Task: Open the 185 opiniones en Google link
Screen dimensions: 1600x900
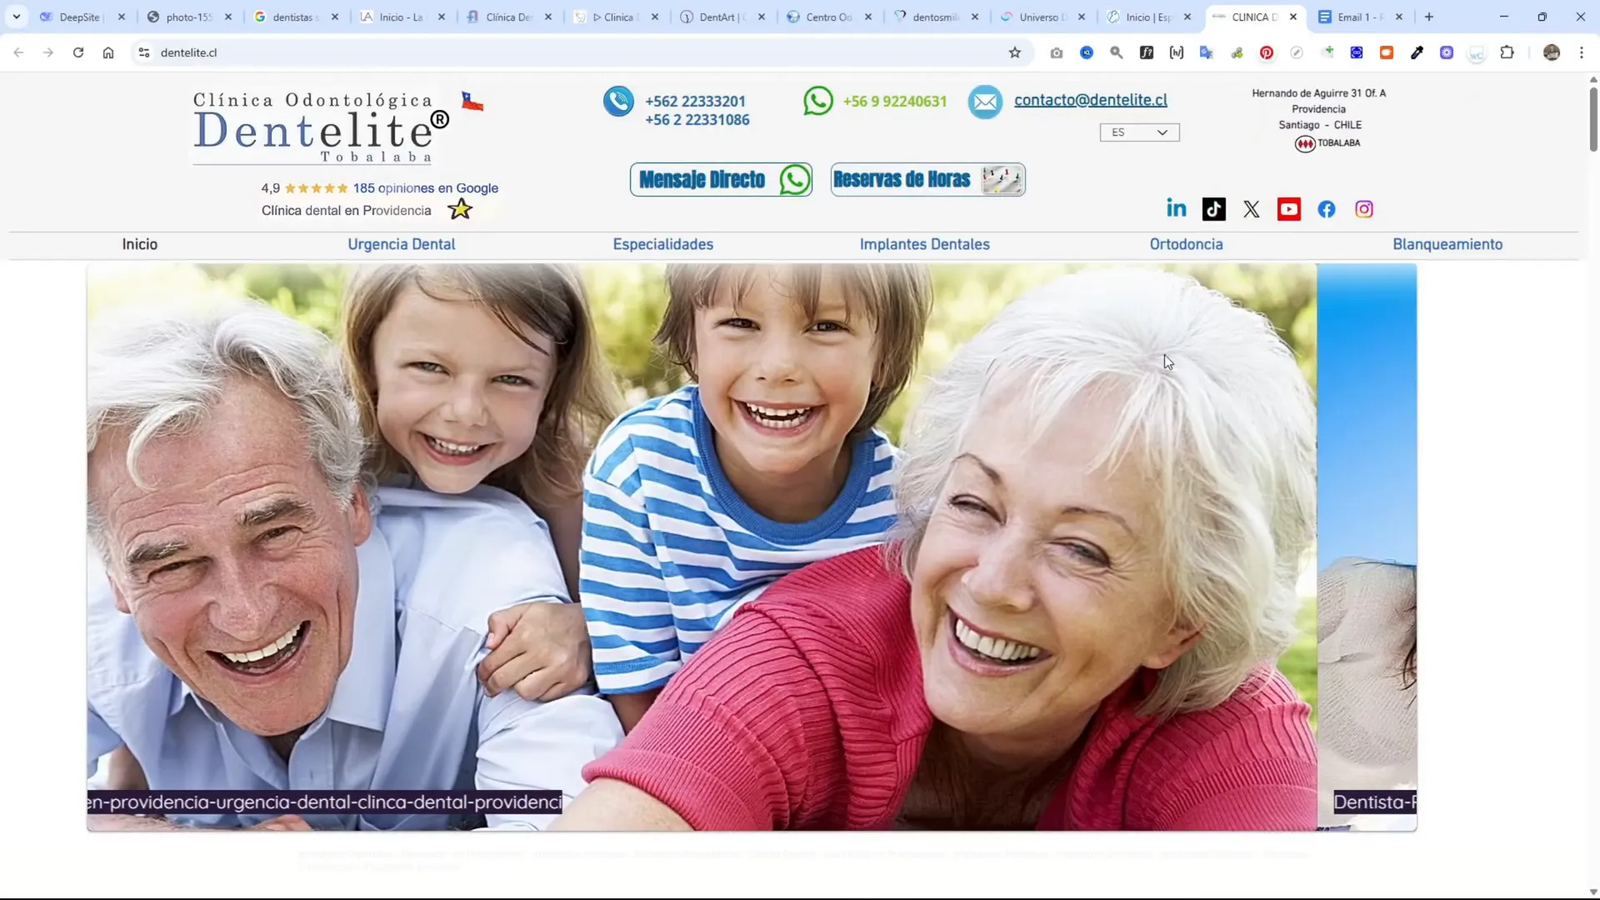Action: pyautogui.click(x=424, y=187)
